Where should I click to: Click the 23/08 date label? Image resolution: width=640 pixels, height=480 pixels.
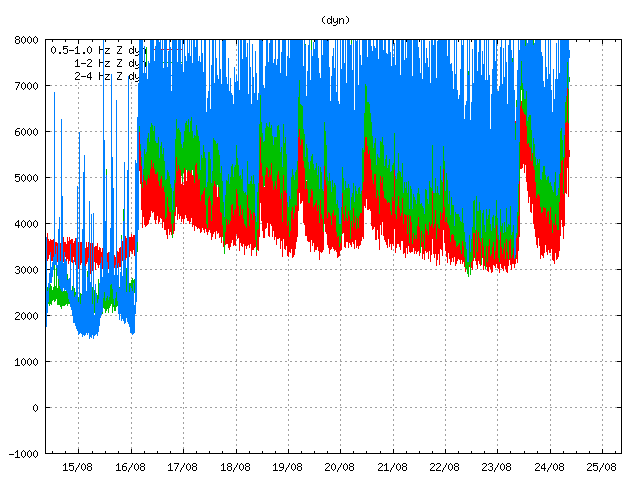(496, 466)
